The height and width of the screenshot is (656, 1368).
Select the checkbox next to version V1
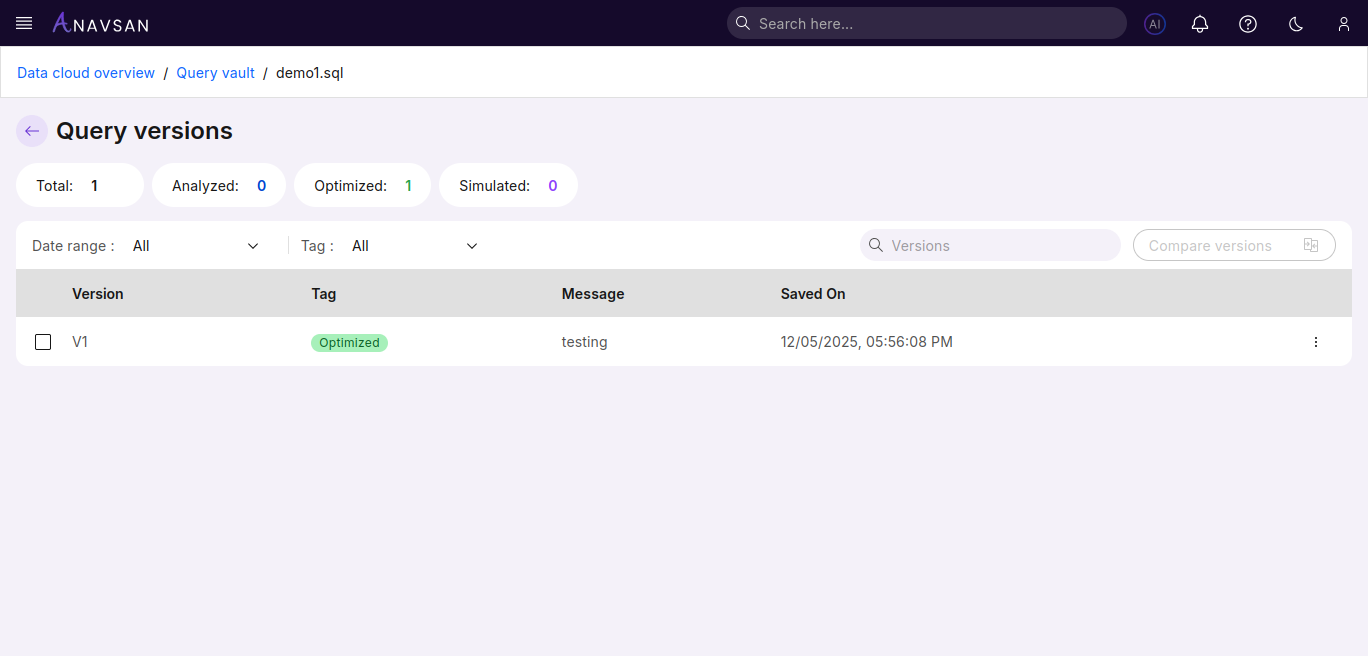pos(43,342)
